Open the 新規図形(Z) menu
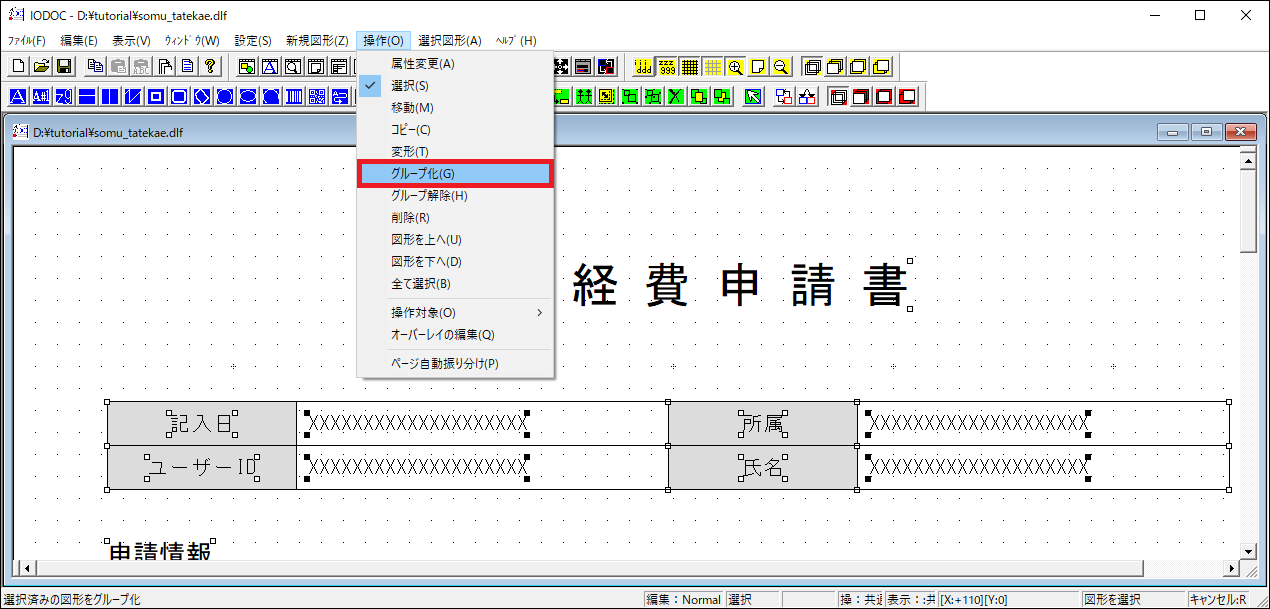 (317, 41)
